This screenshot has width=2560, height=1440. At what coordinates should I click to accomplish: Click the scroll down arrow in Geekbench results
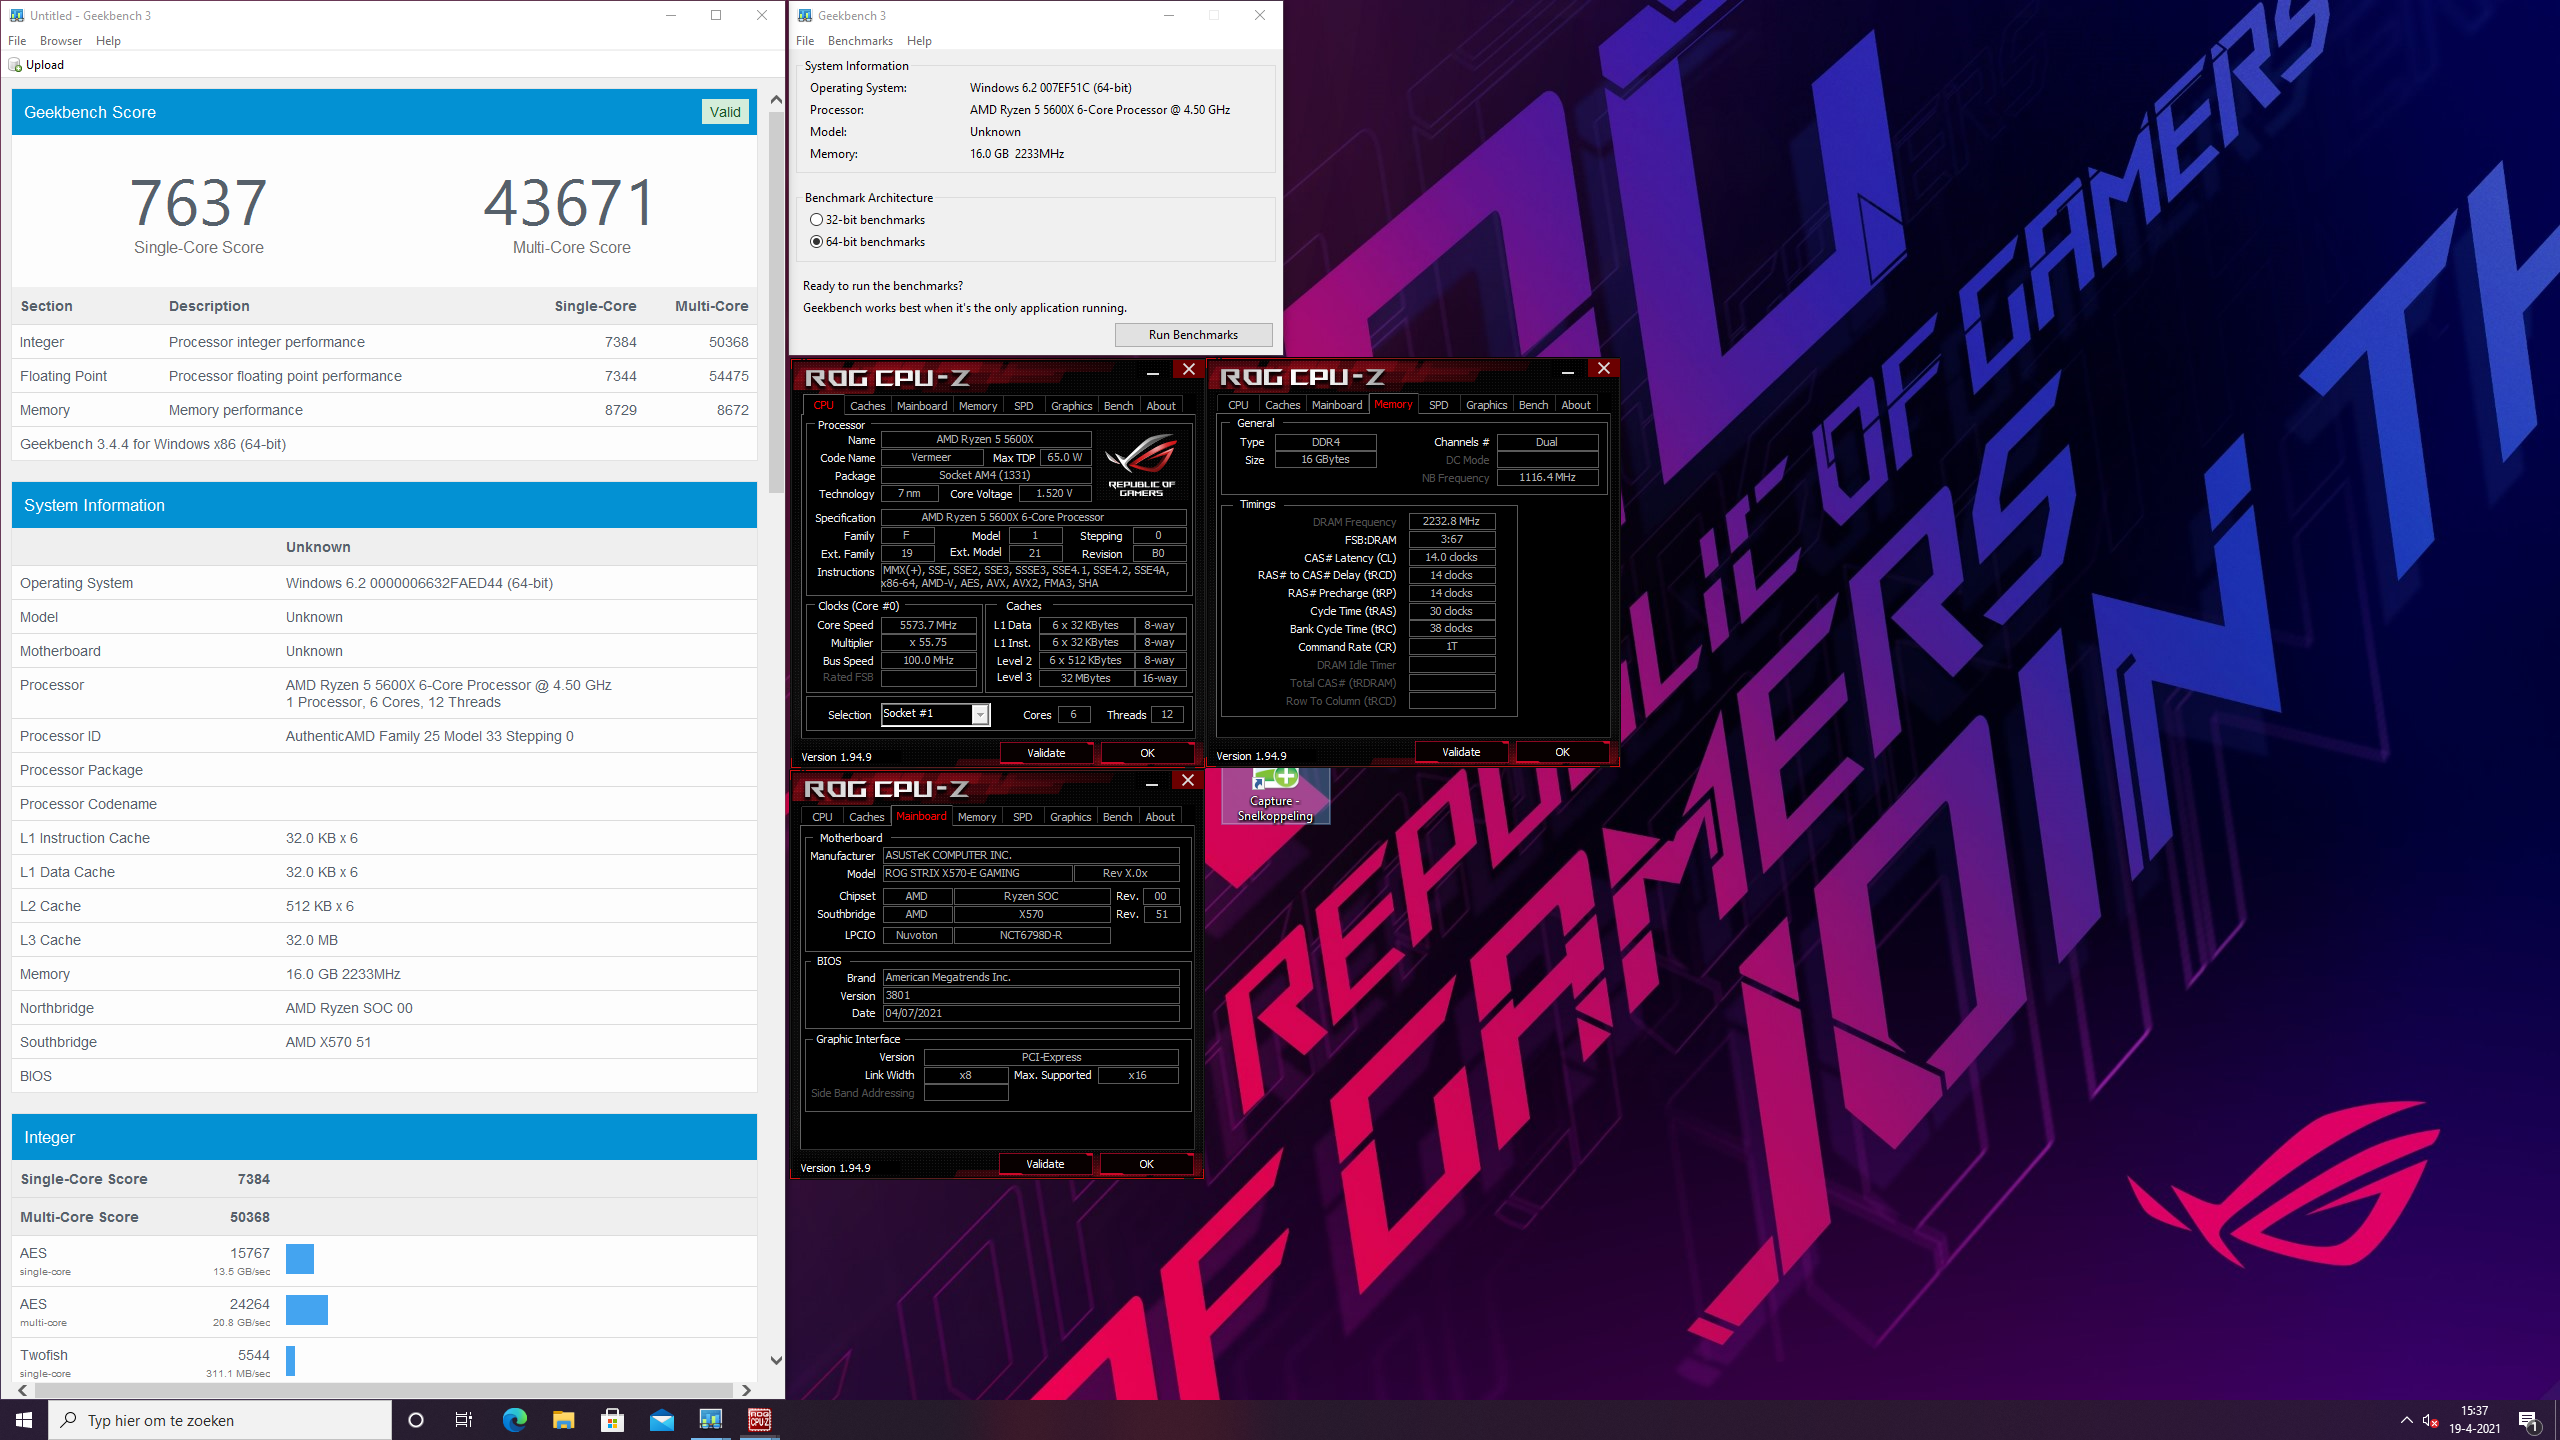[x=776, y=1360]
